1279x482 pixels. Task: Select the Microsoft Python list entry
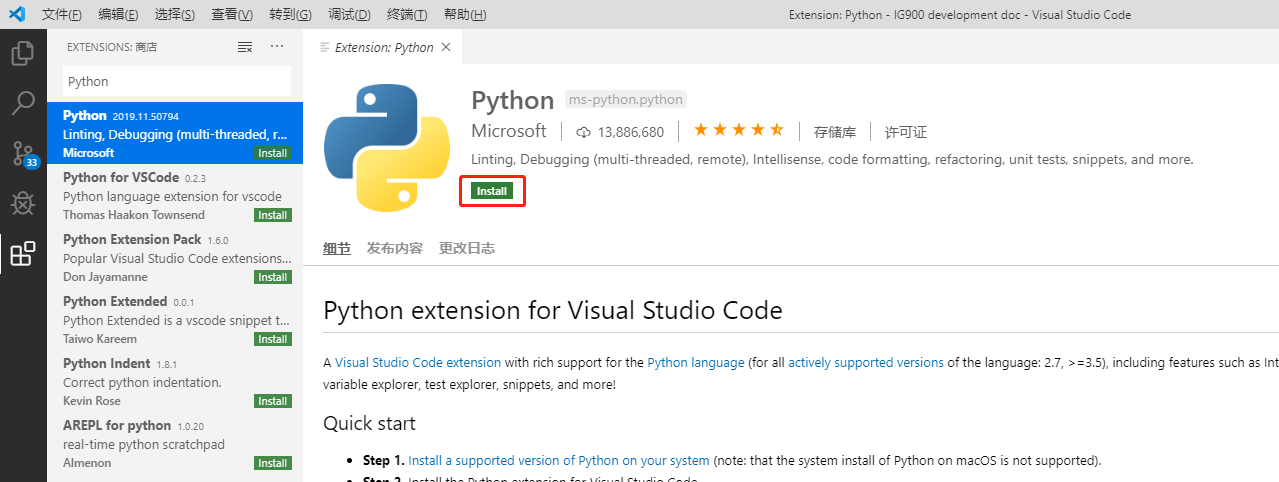175,134
